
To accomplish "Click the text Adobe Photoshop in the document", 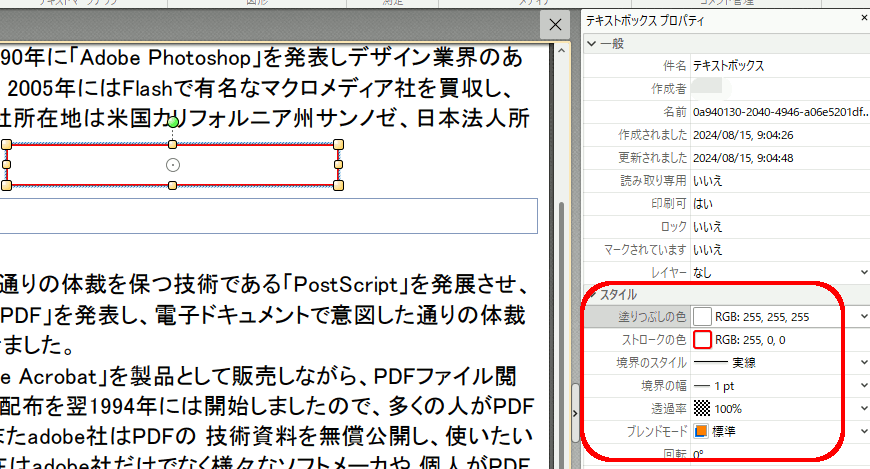I will coord(165,58).
